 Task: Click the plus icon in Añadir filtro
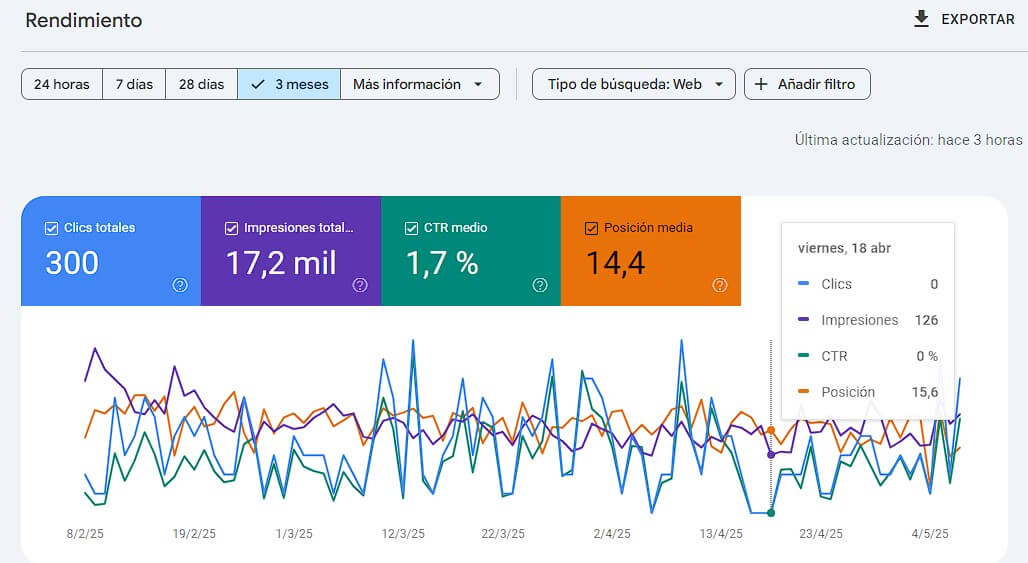tap(762, 85)
